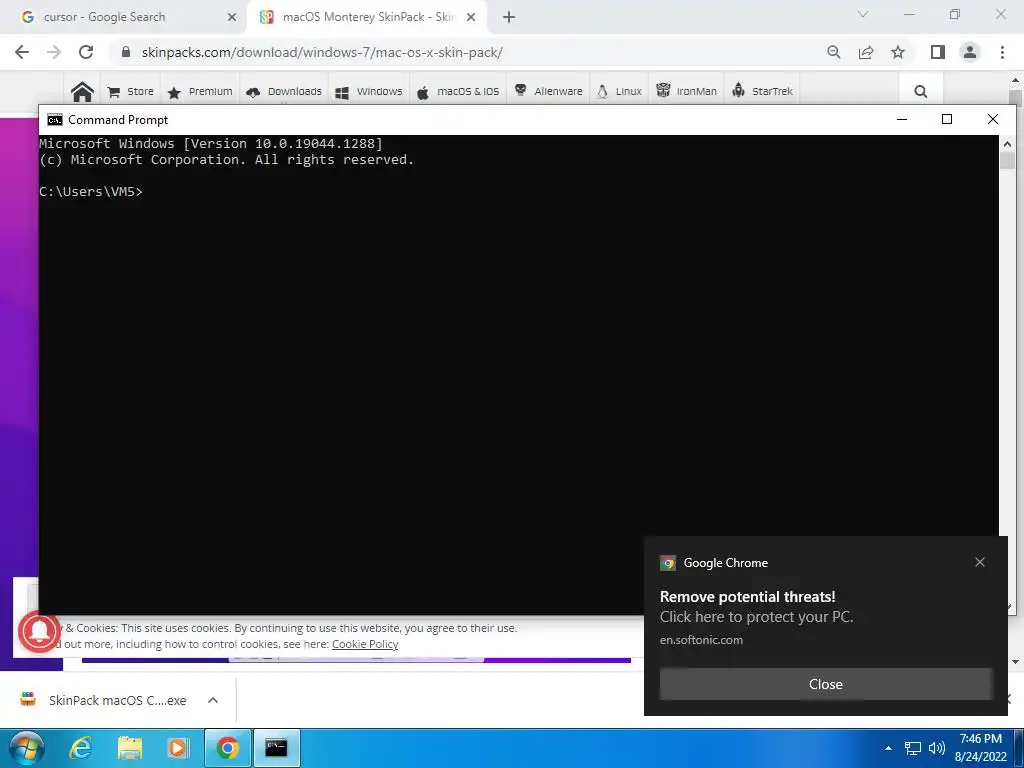Click the Google Chrome notification icon
Image resolution: width=1024 pixels, height=768 pixels.
point(668,563)
